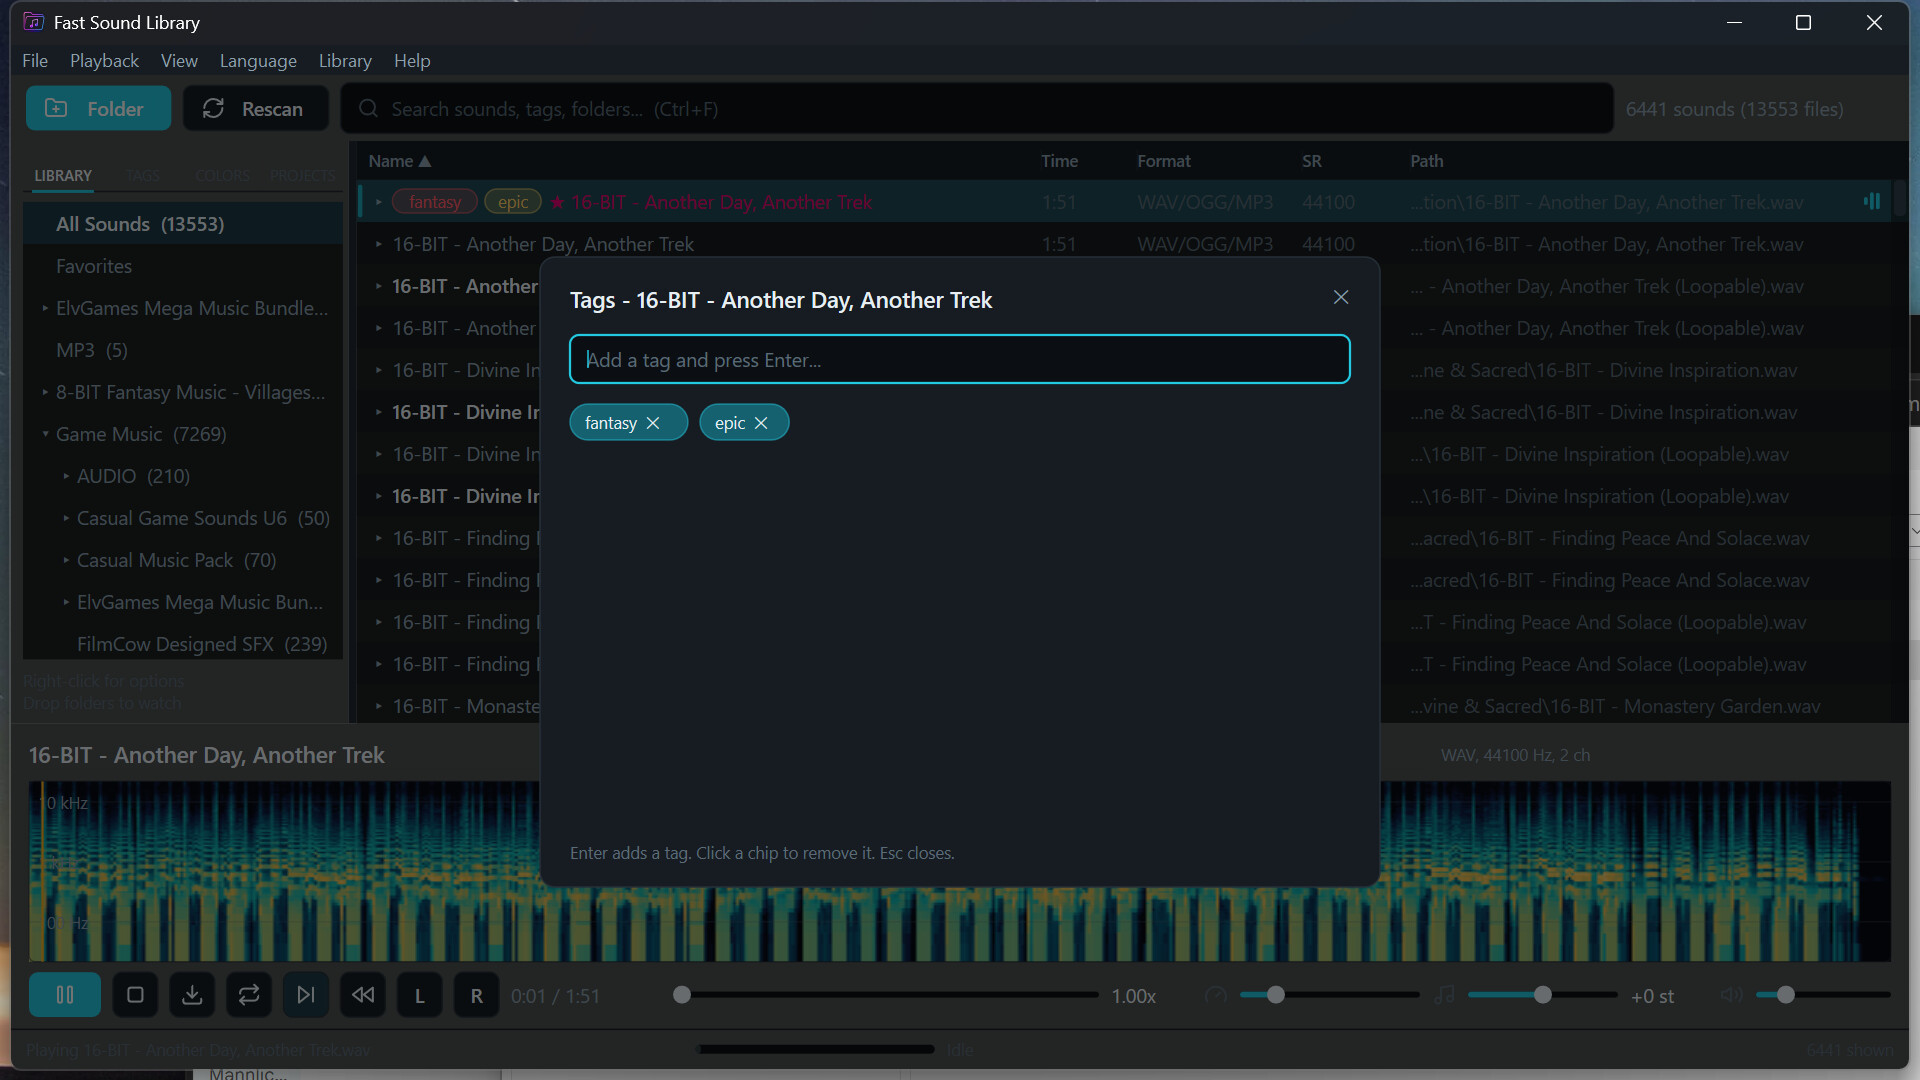Click the 1.00x speed value
This screenshot has width=1920, height=1080.
tap(1134, 996)
